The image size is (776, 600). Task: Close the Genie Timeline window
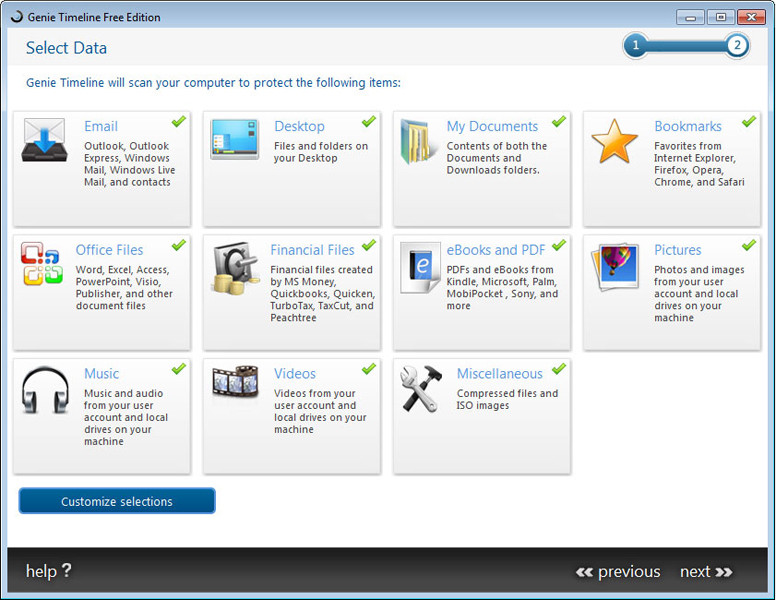pos(751,17)
